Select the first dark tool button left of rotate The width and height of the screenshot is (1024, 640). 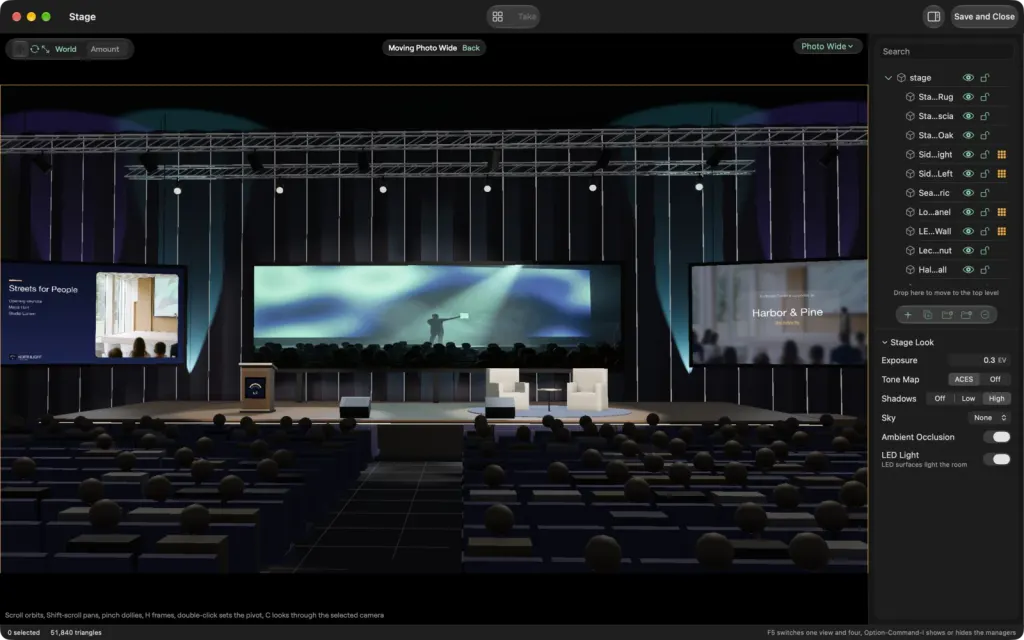tap(20, 49)
